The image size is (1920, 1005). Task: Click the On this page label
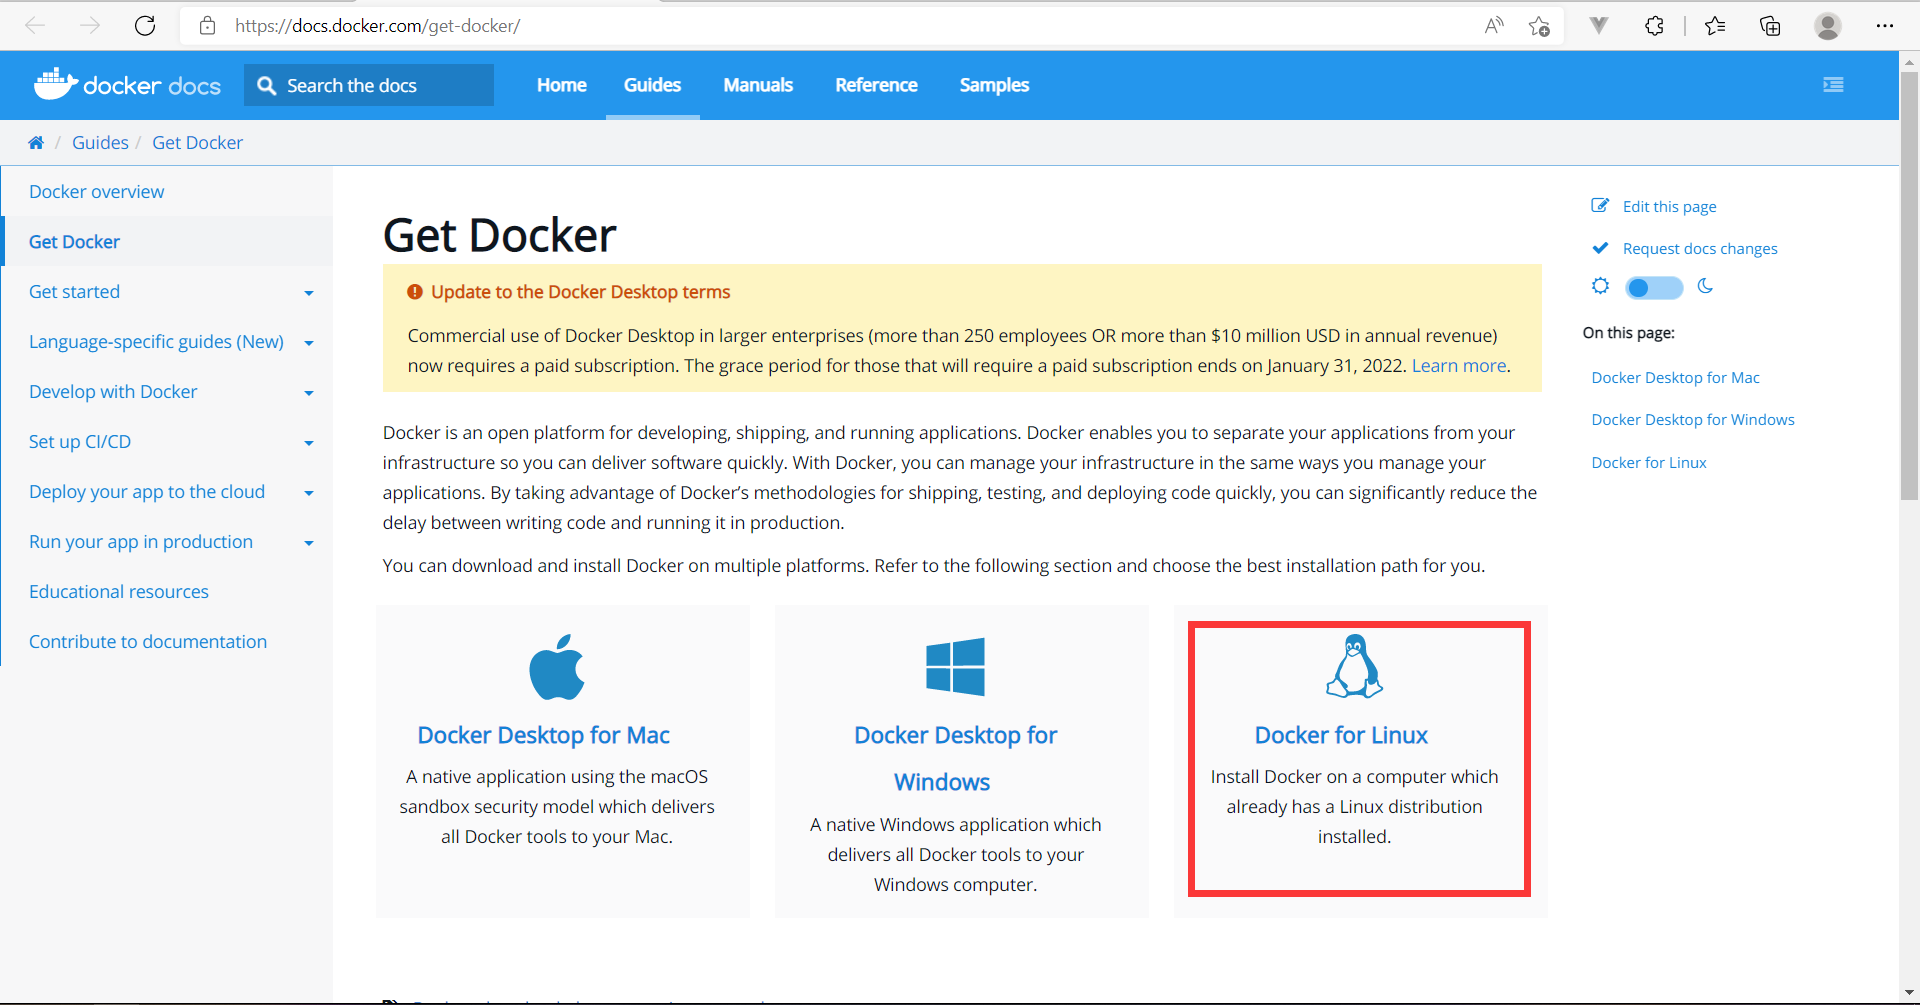[1628, 333]
